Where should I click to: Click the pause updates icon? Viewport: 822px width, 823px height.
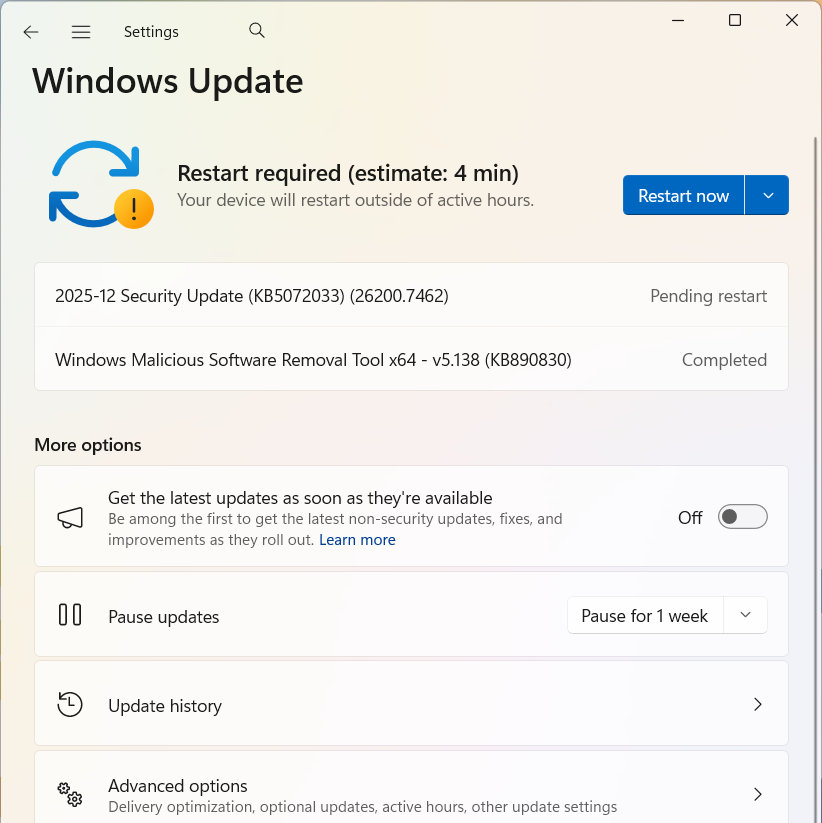tap(70, 615)
